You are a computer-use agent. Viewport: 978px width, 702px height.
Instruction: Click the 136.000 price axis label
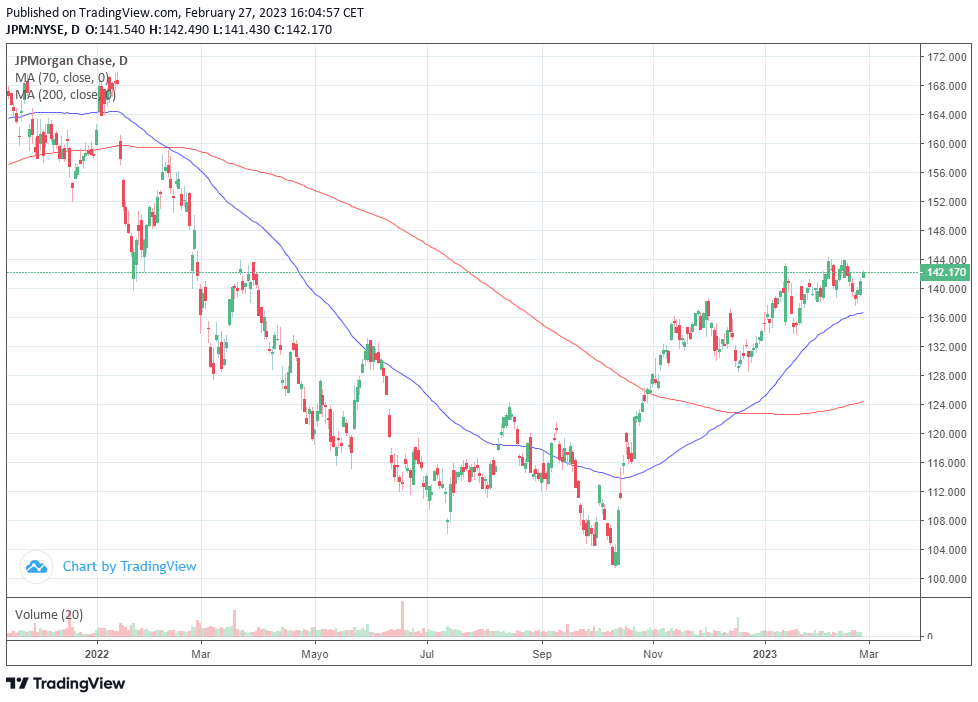(947, 318)
